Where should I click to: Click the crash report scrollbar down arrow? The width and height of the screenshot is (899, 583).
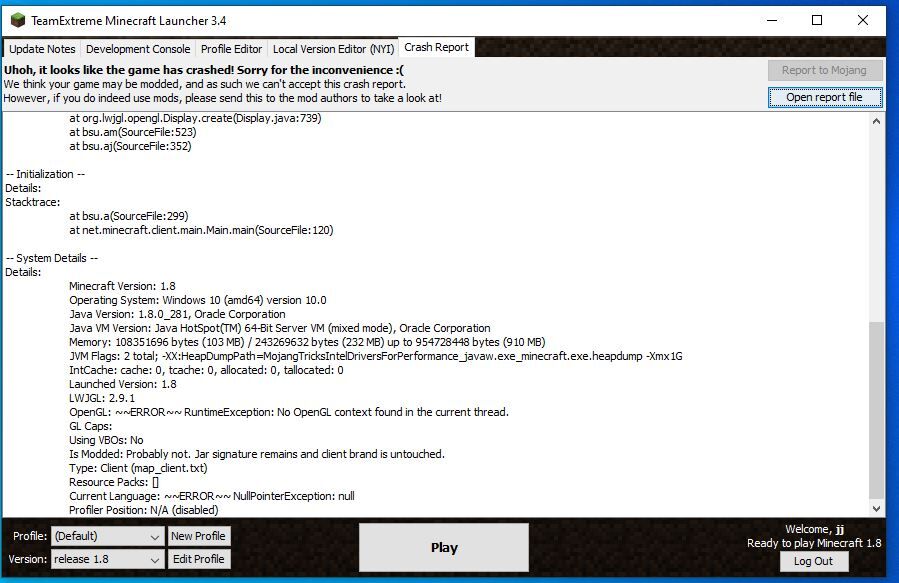click(876, 508)
